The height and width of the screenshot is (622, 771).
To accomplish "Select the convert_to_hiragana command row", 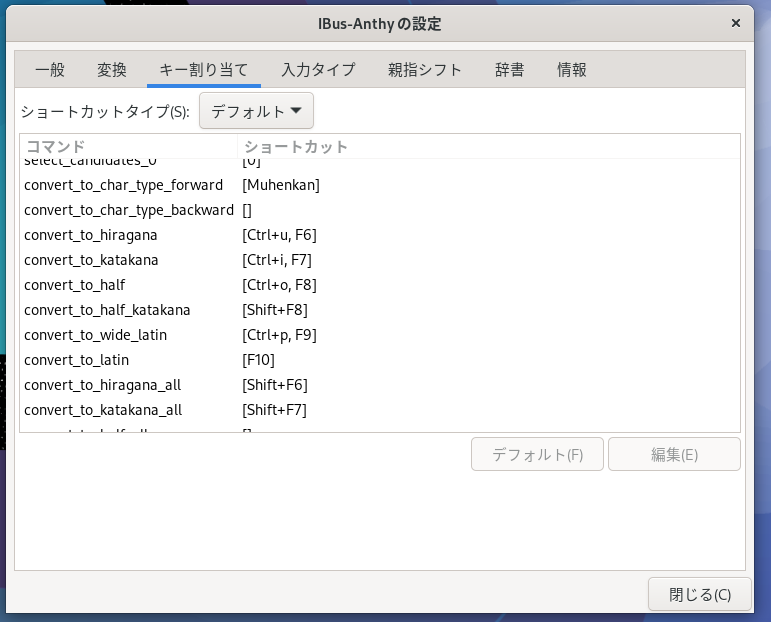I will [x=380, y=235].
